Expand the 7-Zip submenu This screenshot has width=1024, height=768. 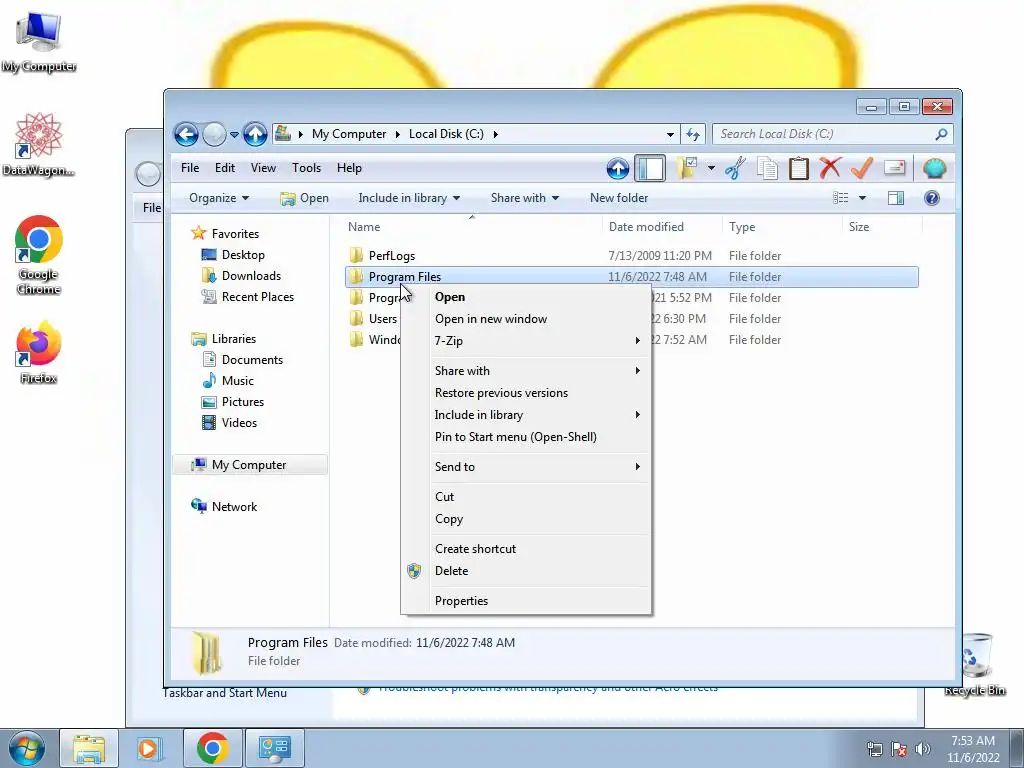(x=526, y=341)
